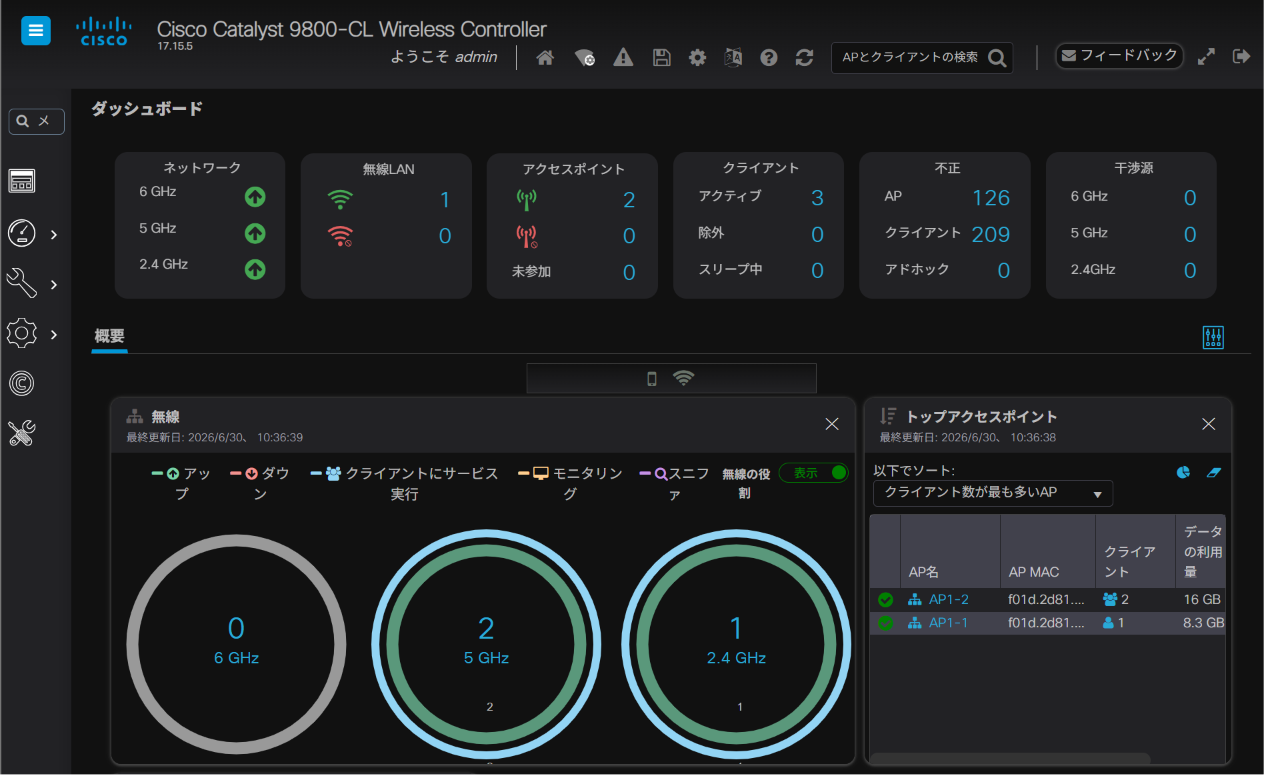Click the 5 GHz radio donut chart
Viewport: 1264px width, 775px height.
pos(486,643)
